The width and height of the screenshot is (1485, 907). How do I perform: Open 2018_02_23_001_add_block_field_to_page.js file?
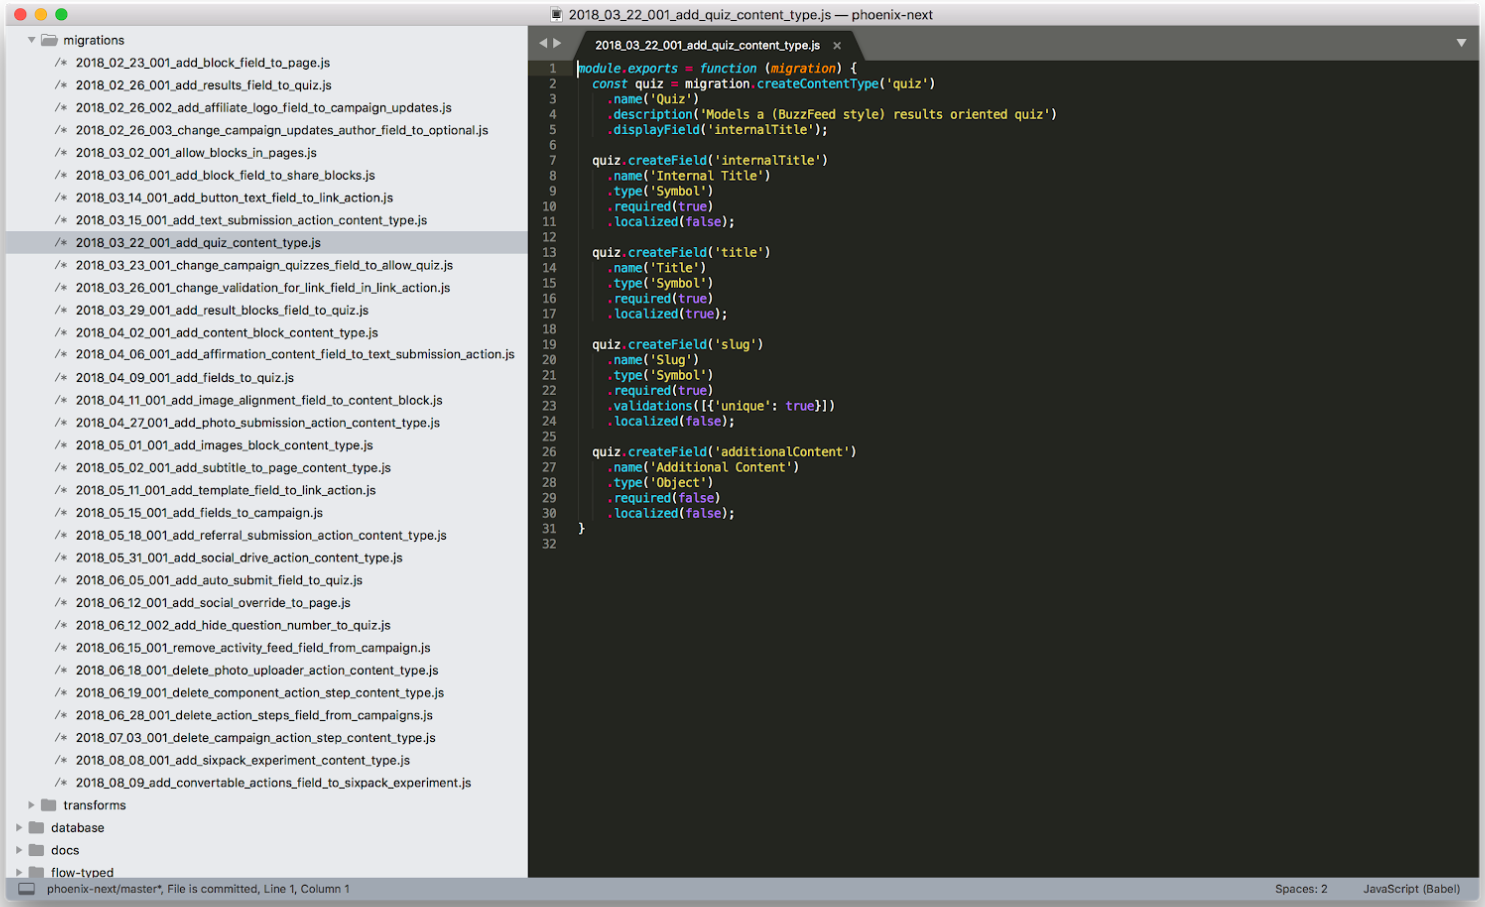tap(203, 63)
